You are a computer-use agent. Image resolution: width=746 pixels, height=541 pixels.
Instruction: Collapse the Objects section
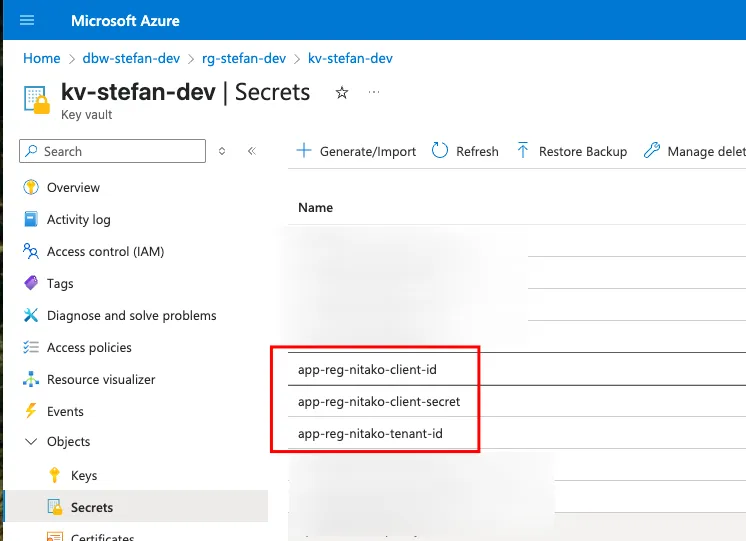(x=30, y=441)
